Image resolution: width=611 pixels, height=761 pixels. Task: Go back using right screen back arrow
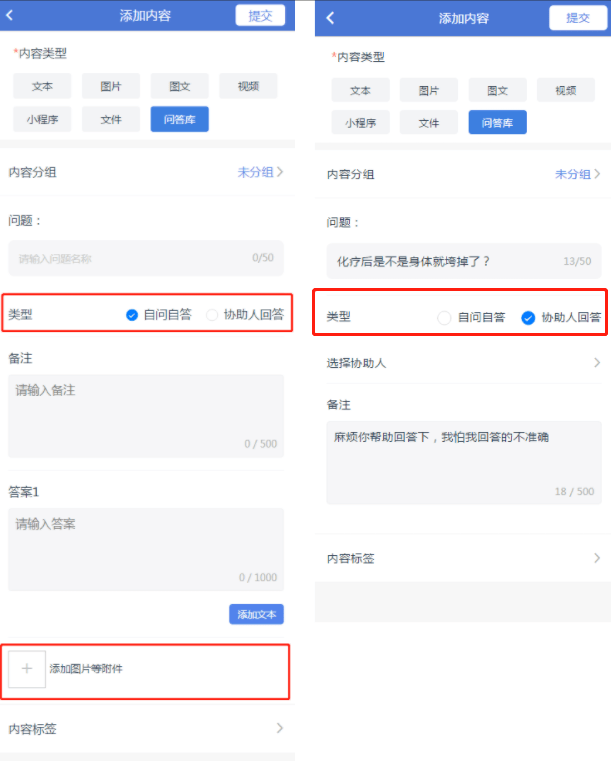[330, 18]
